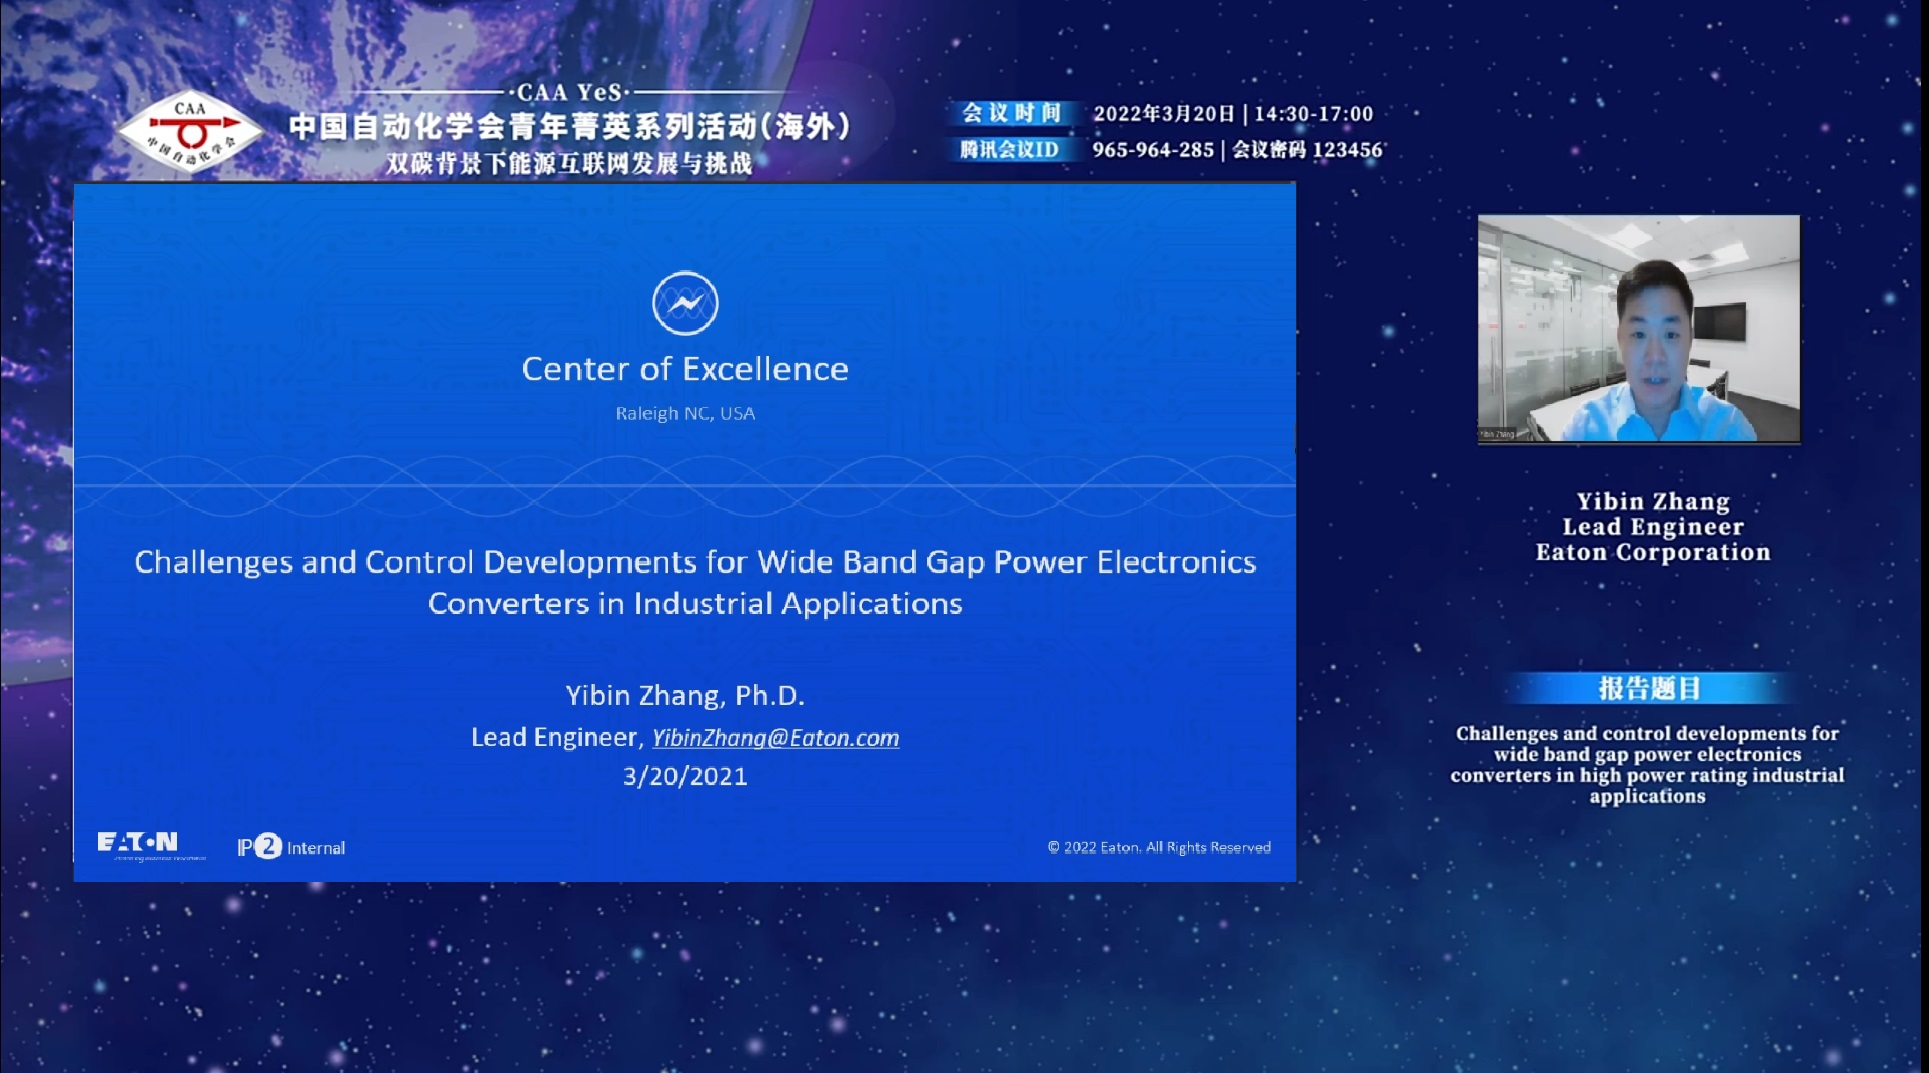
Task: Open the YibinZhang@Eaton.com email link
Action: tap(775, 738)
